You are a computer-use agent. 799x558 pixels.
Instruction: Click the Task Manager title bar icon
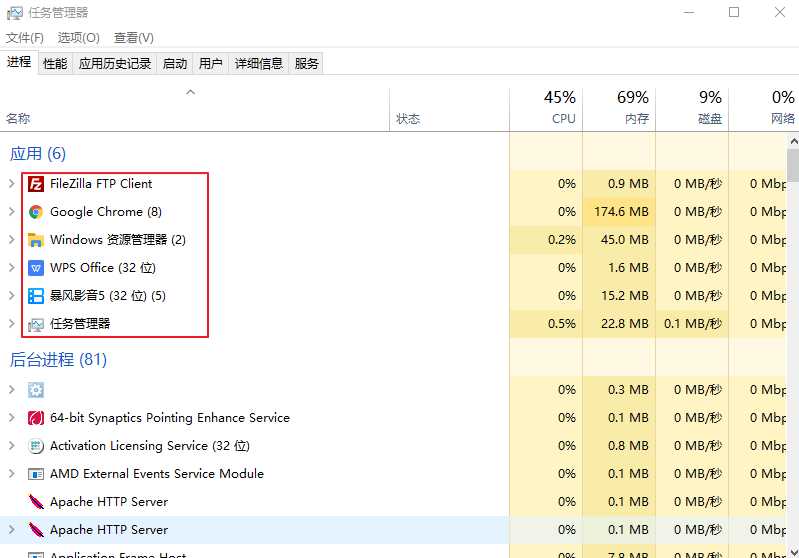coord(15,13)
